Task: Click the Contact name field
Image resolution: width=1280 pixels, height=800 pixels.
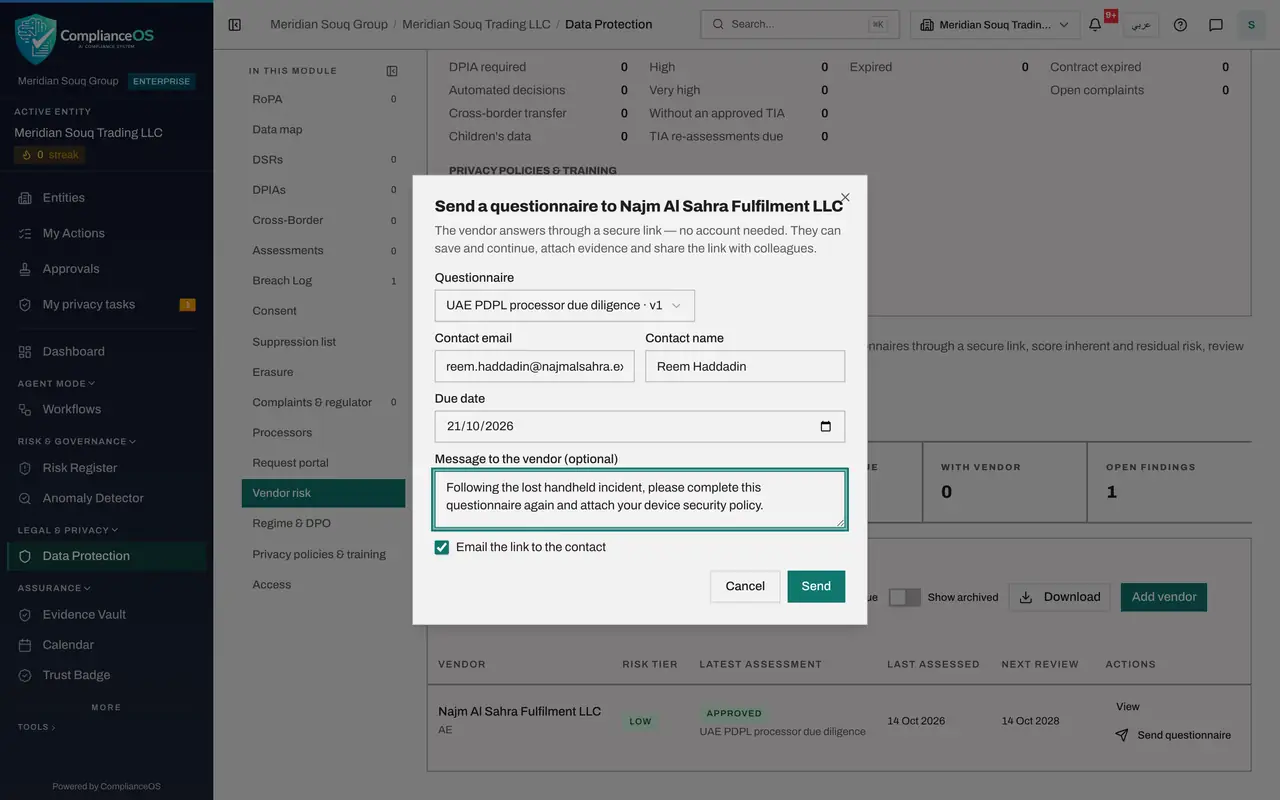Action: [745, 366]
